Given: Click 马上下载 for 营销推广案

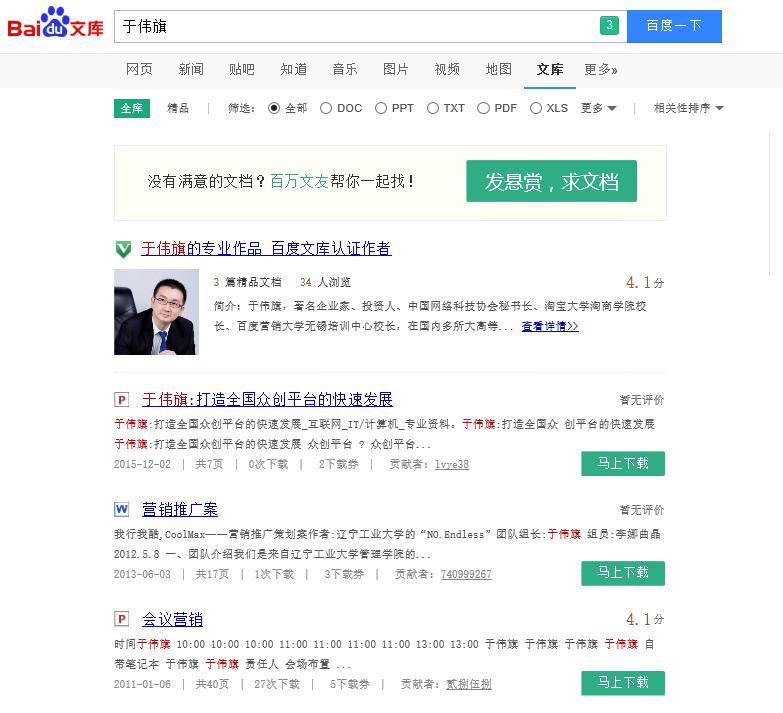Looking at the screenshot, I should coord(623,573).
